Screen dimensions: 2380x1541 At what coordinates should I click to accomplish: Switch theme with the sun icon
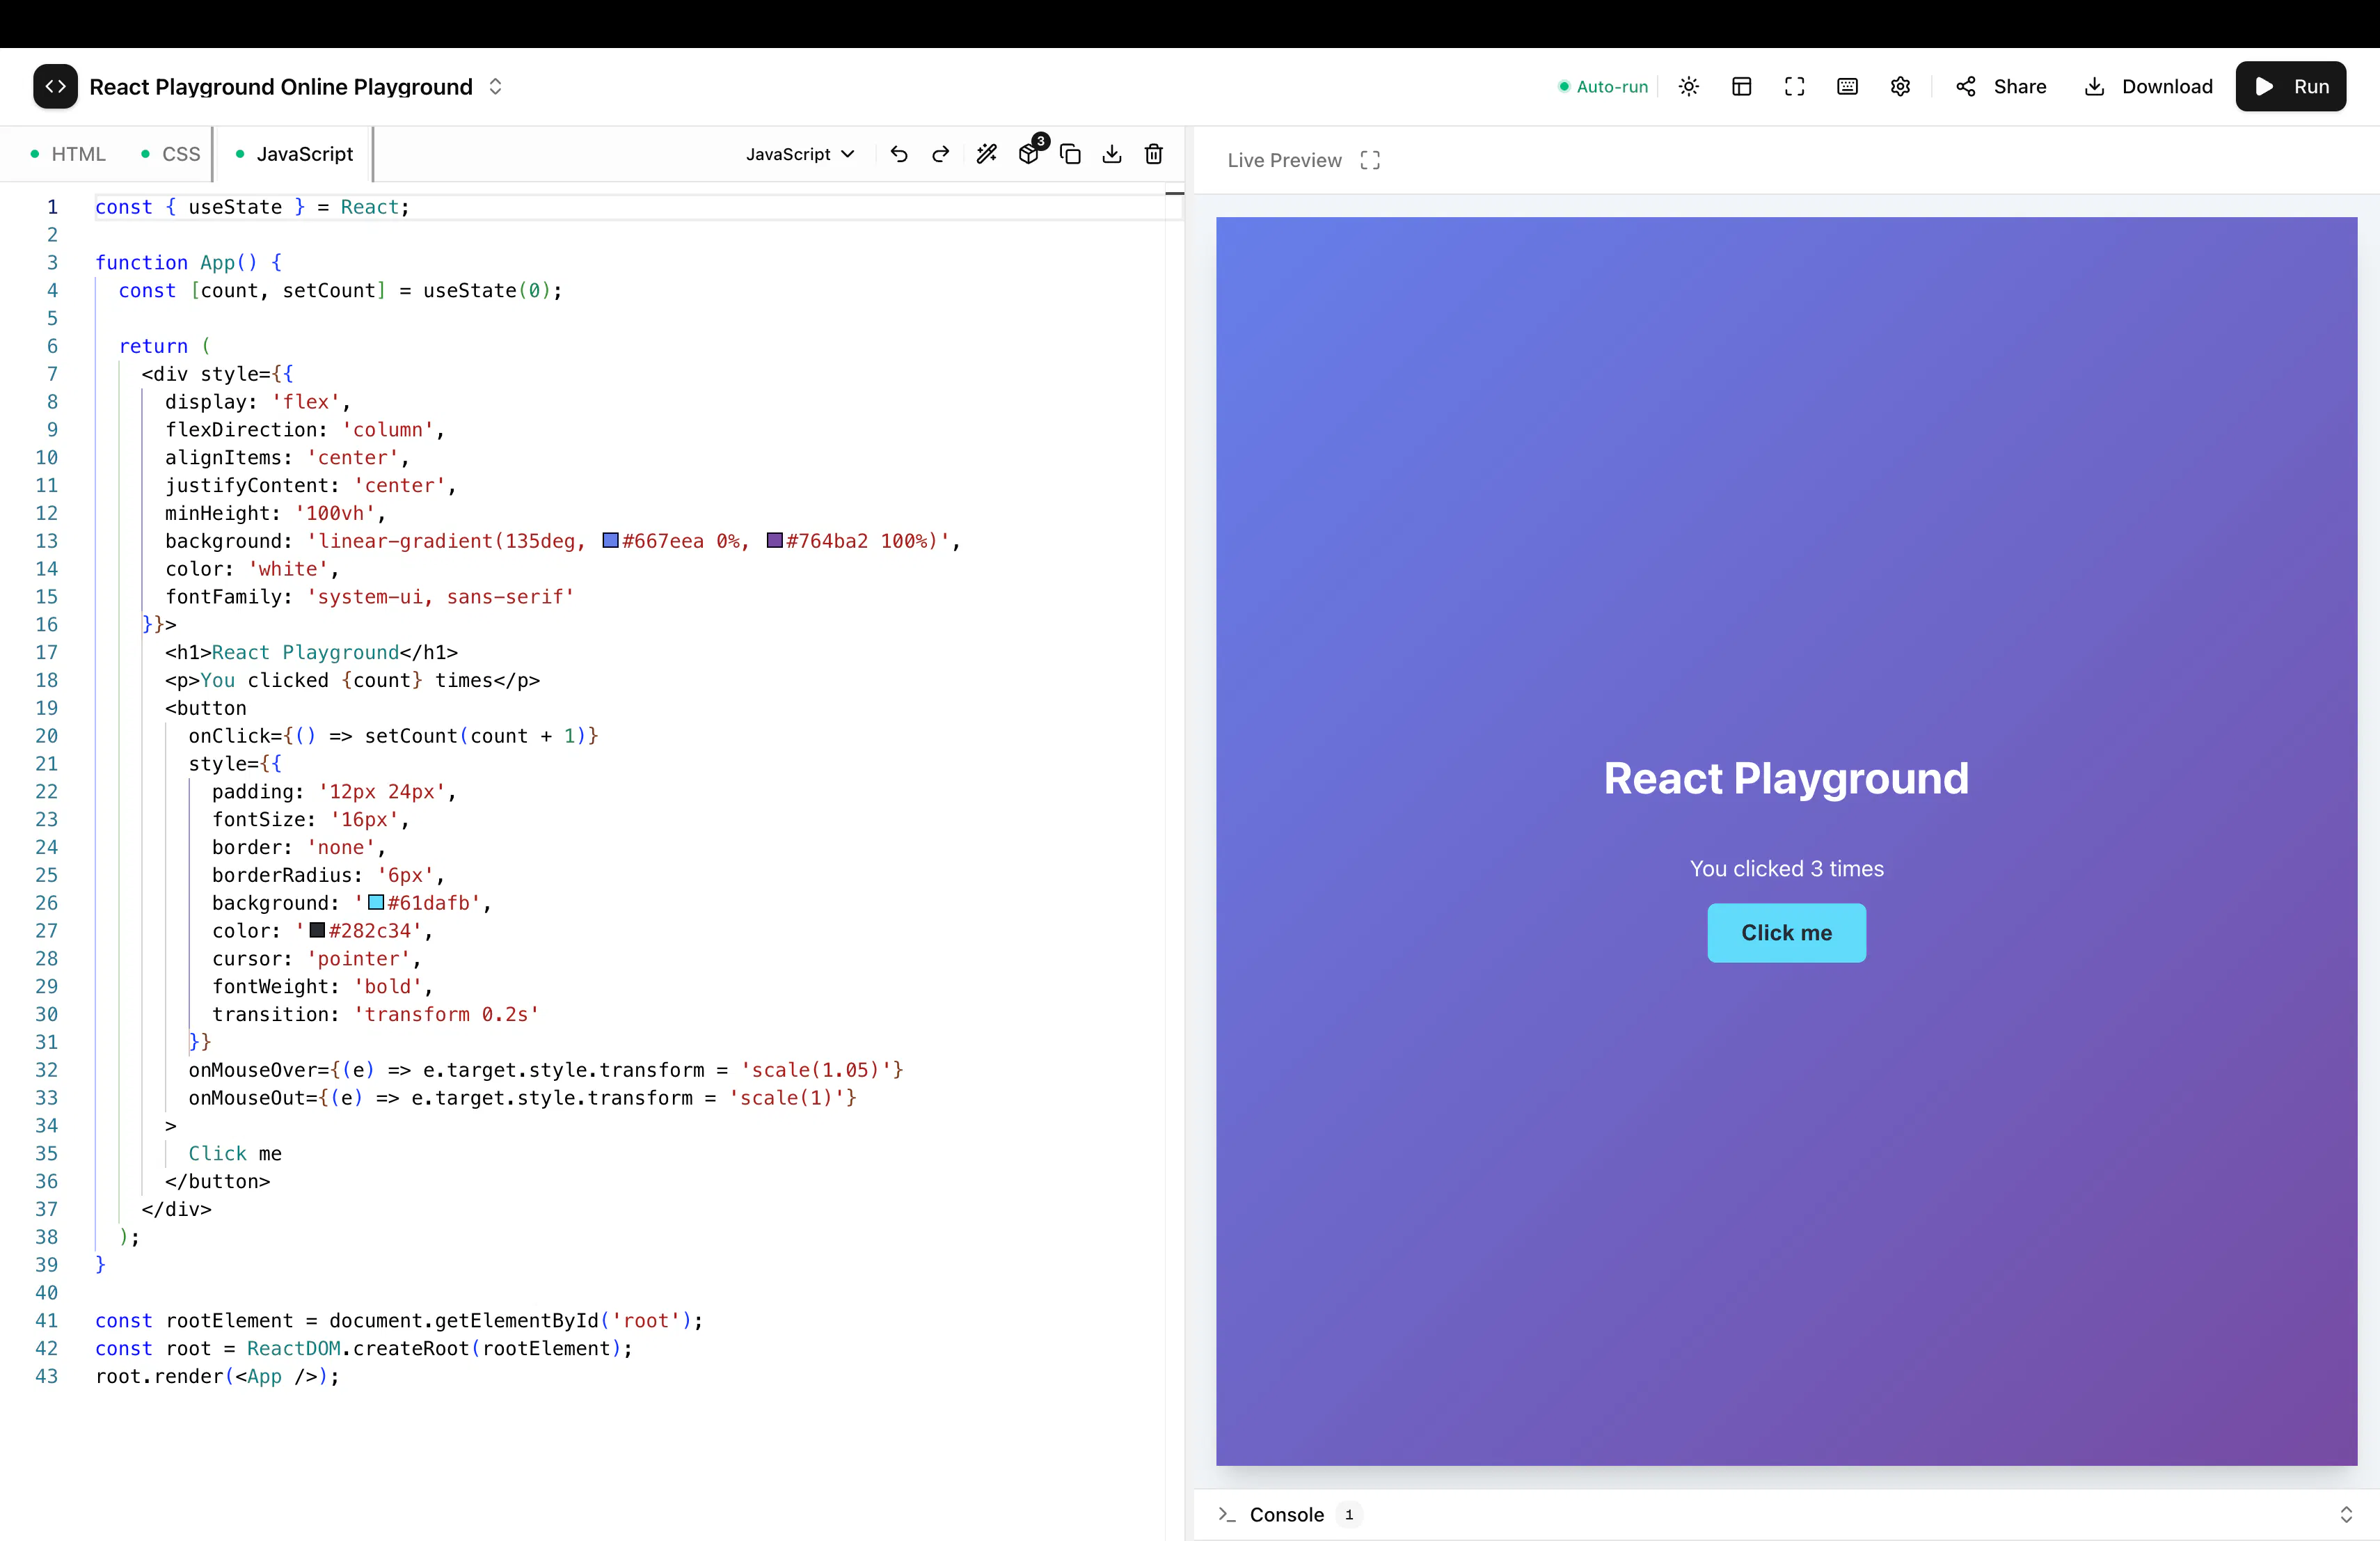(1689, 87)
